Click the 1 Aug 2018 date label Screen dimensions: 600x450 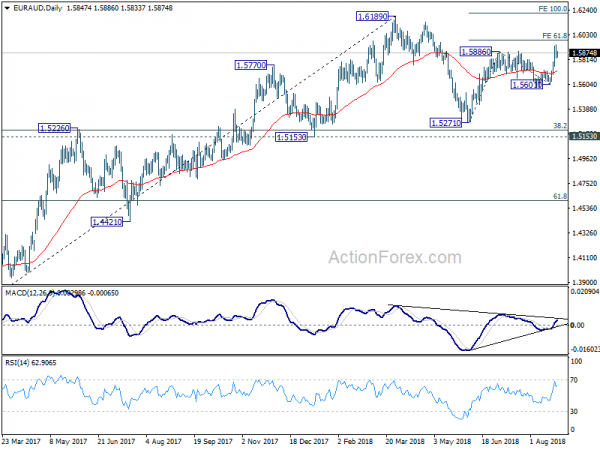(548, 442)
